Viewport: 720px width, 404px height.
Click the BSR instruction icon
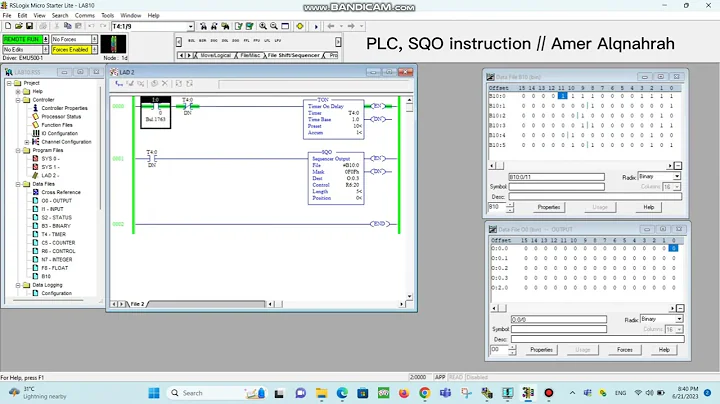(202, 41)
